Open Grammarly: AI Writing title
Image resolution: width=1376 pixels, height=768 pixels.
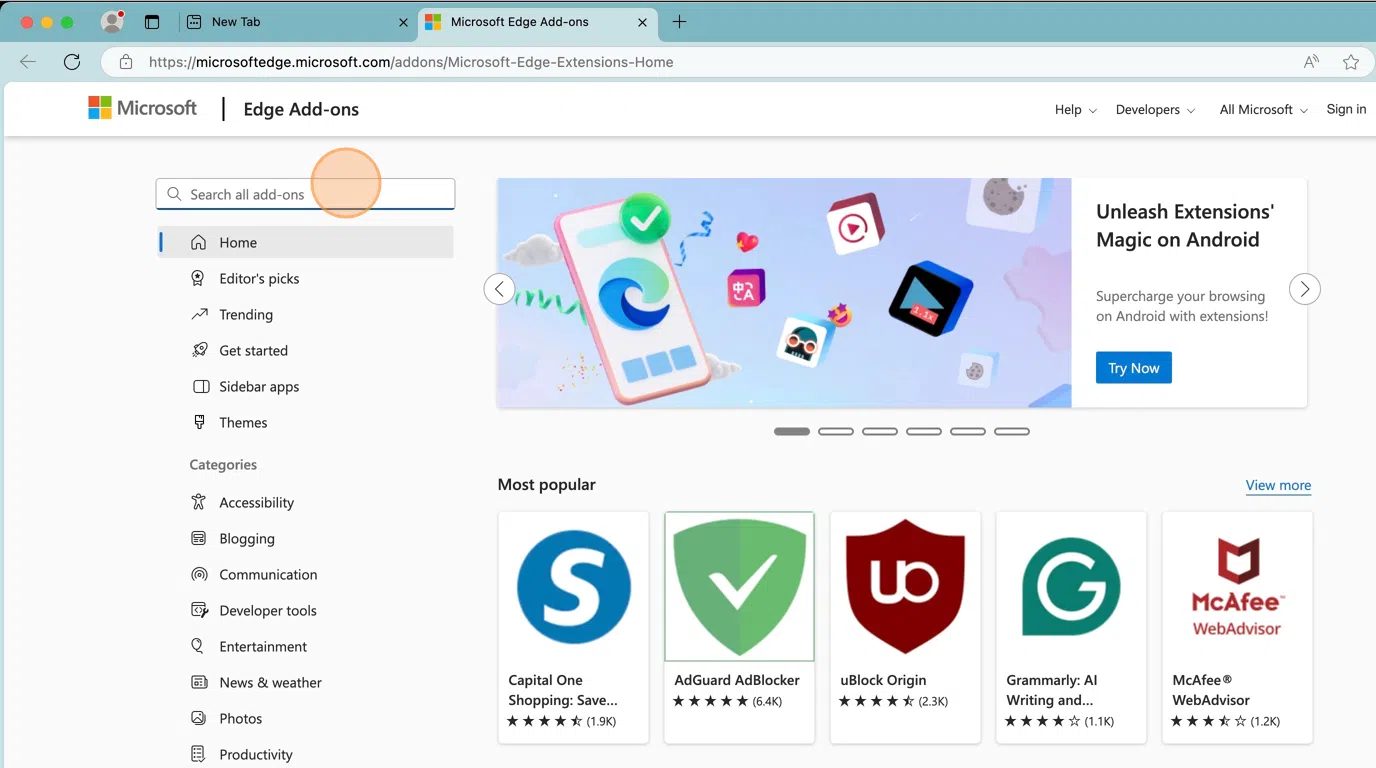[1052, 690]
